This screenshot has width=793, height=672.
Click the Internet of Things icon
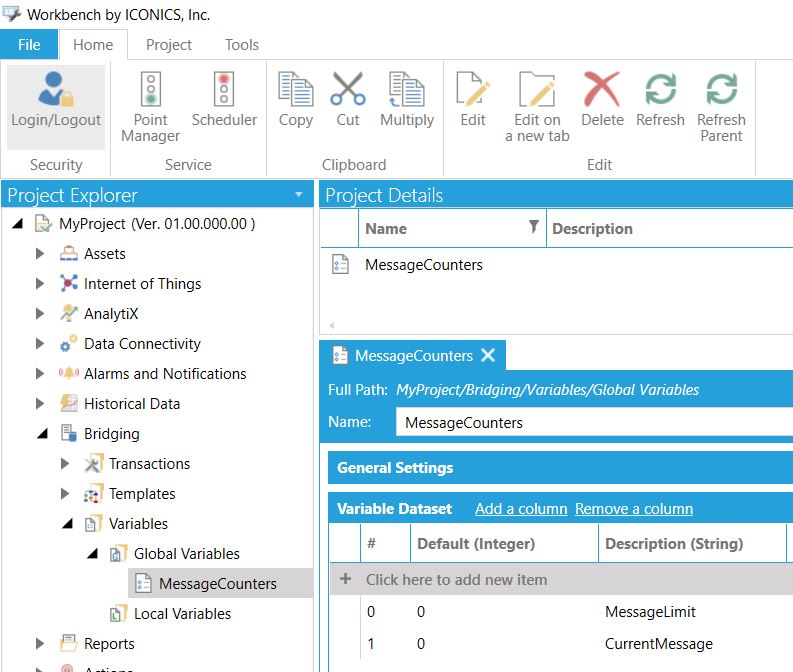click(69, 283)
